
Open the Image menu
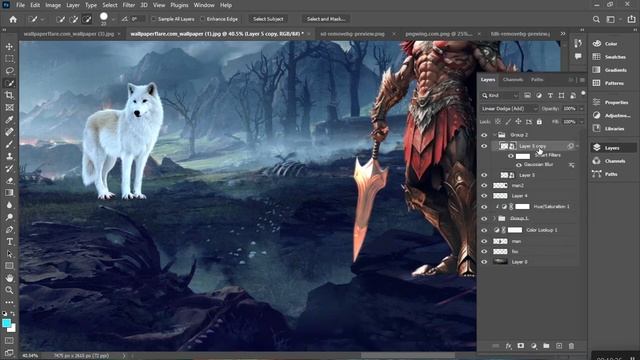(x=53, y=5)
